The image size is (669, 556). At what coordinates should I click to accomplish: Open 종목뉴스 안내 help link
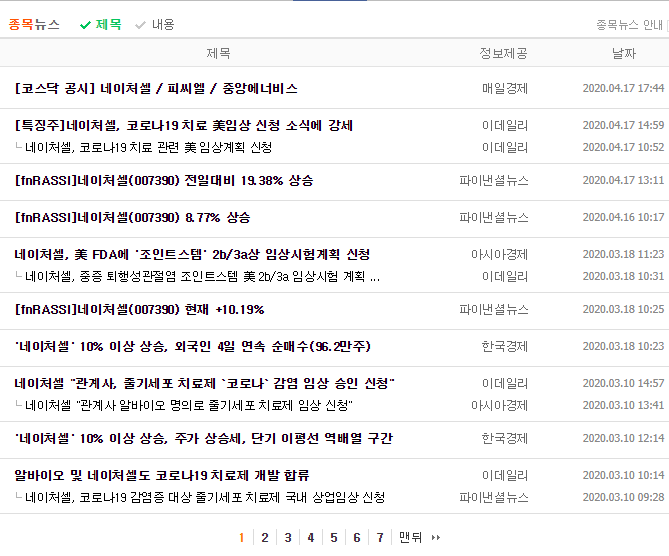(629, 25)
